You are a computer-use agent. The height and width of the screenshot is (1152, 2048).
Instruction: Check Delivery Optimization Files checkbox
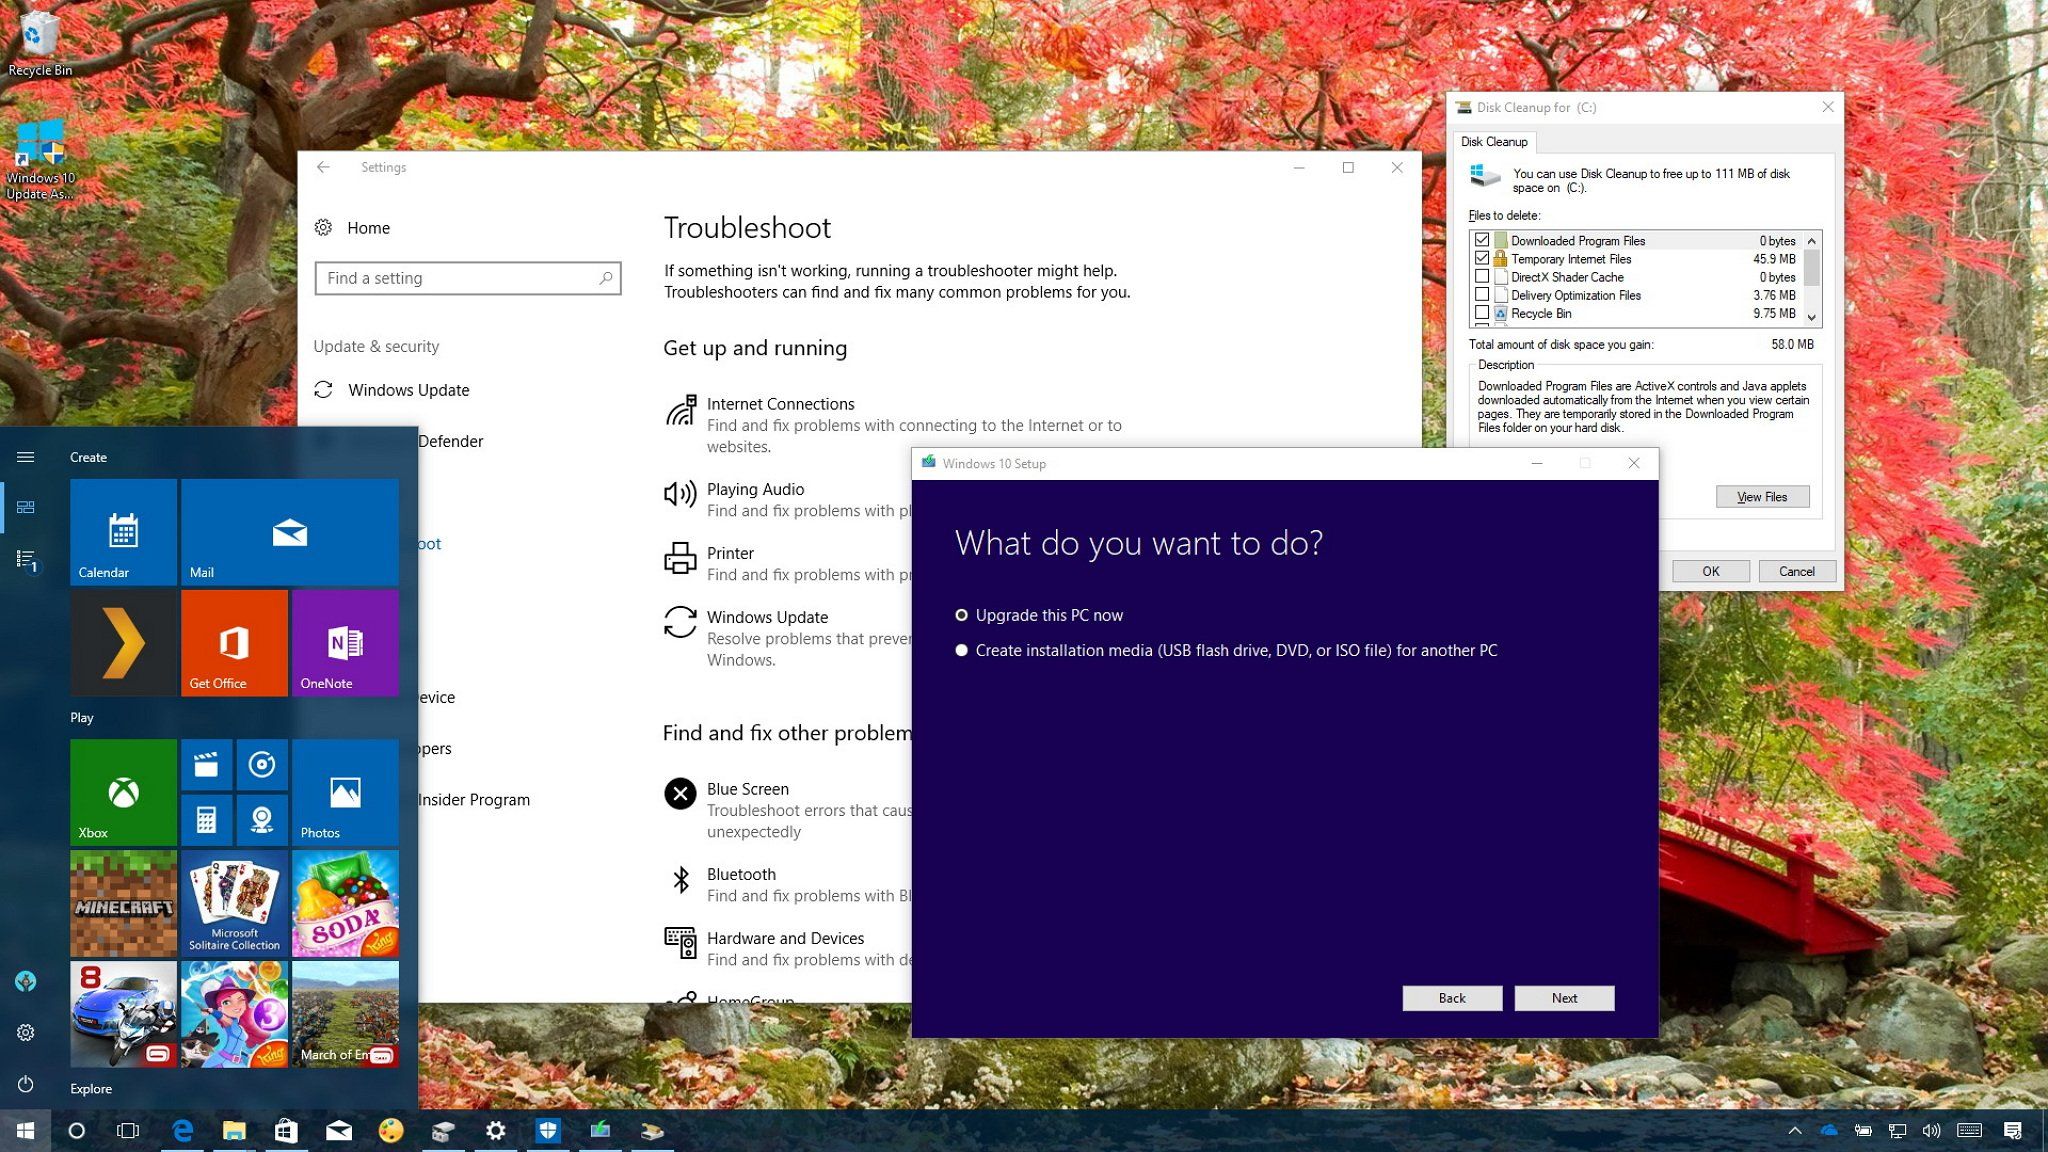[x=1482, y=294]
